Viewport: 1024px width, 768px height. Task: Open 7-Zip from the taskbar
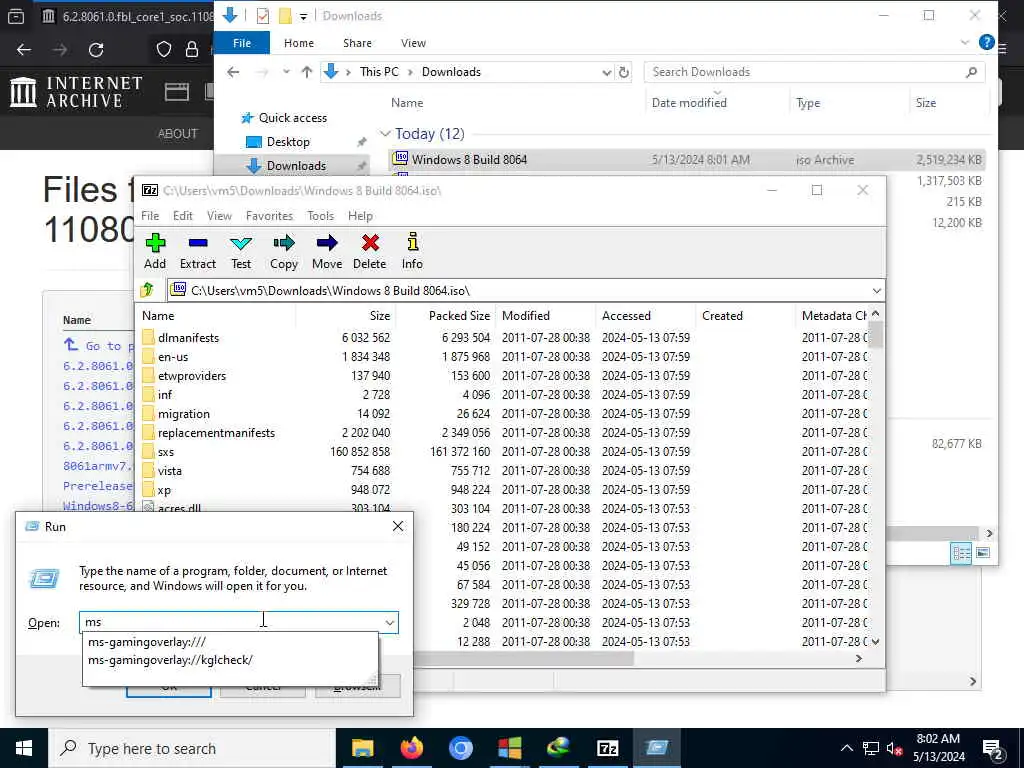pyautogui.click(x=607, y=748)
